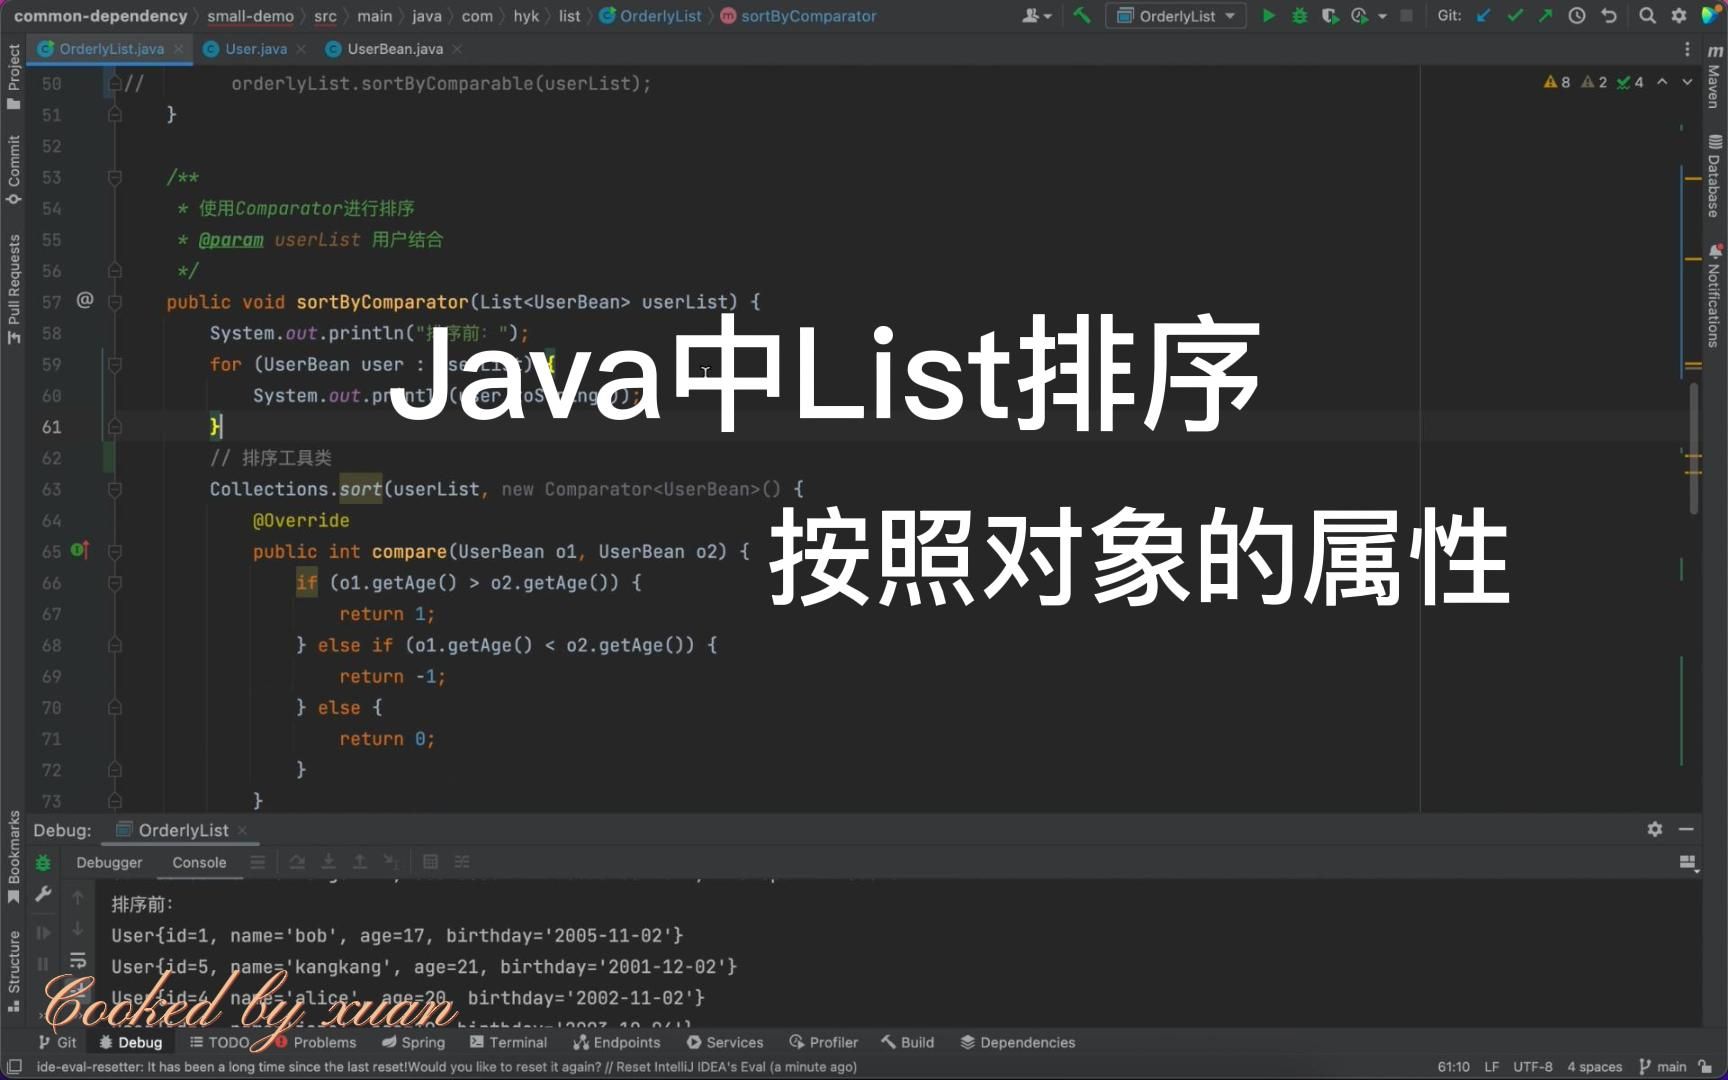Open the Database side panel
Image resolution: width=1728 pixels, height=1080 pixels.
pyautogui.click(x=1714, y=176)
